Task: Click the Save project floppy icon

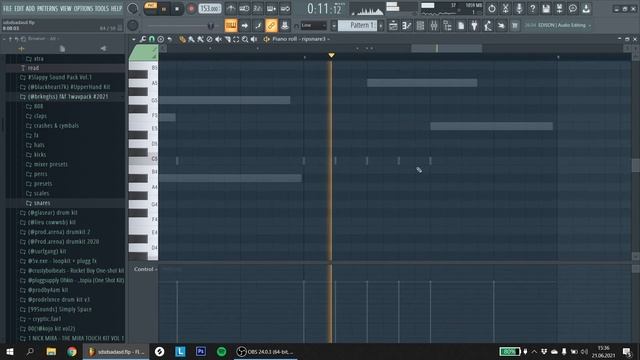Action: coord(546,9)
